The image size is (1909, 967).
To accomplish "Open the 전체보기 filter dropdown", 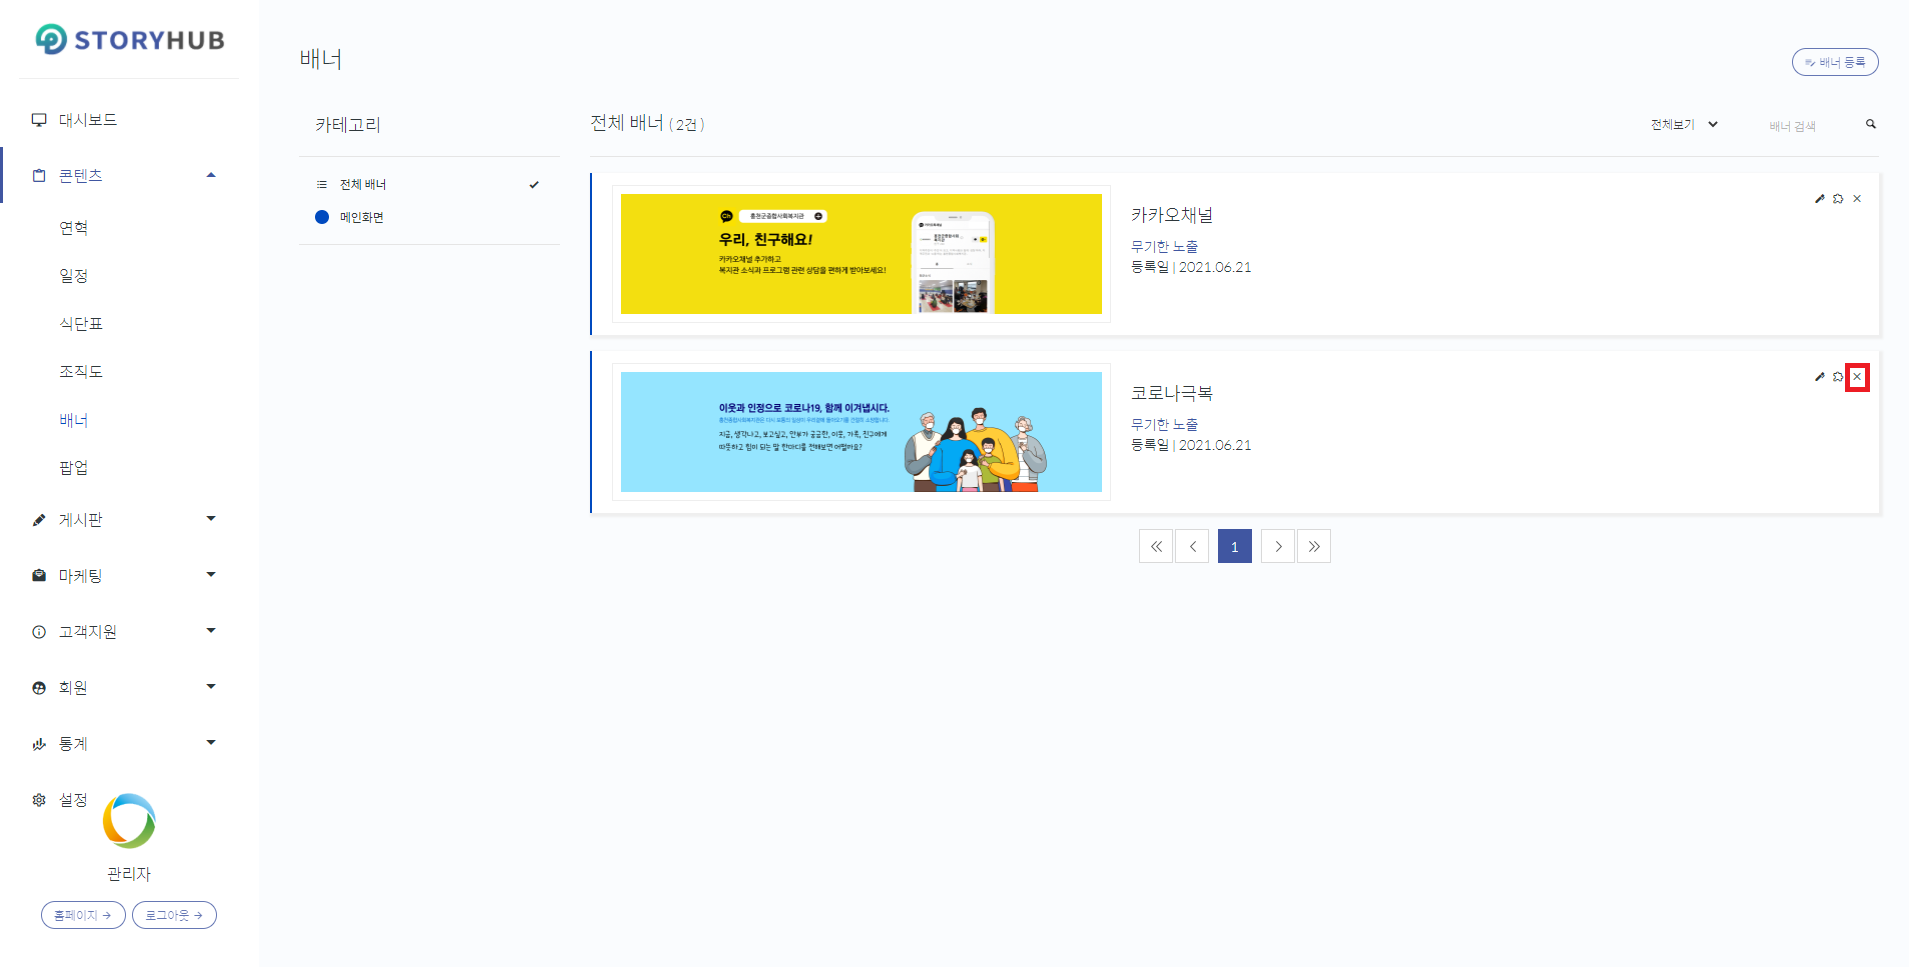I will pyautogui.click(x=1685, y=125).
